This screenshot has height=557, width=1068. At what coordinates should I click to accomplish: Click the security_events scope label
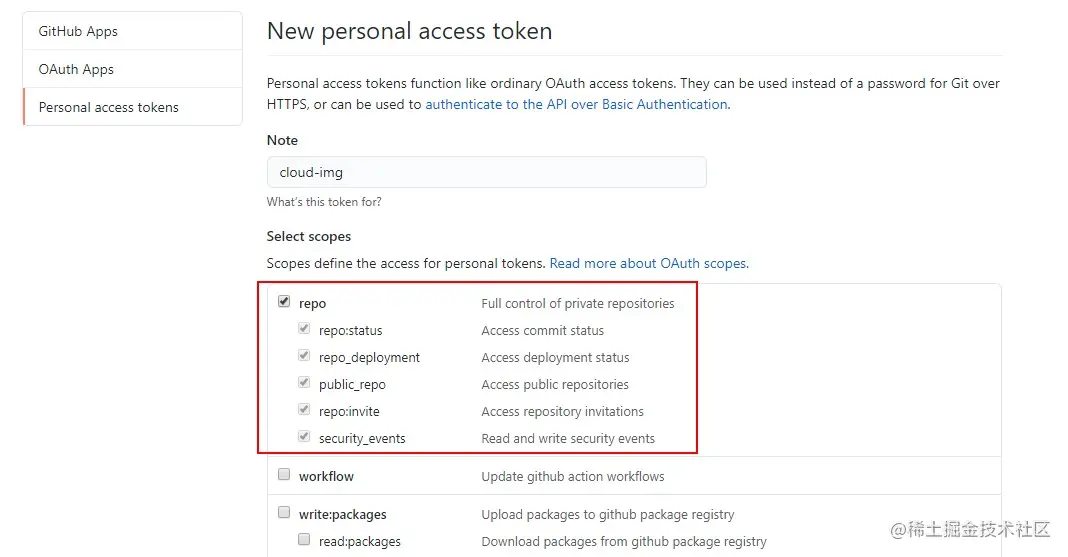point(362,438)
